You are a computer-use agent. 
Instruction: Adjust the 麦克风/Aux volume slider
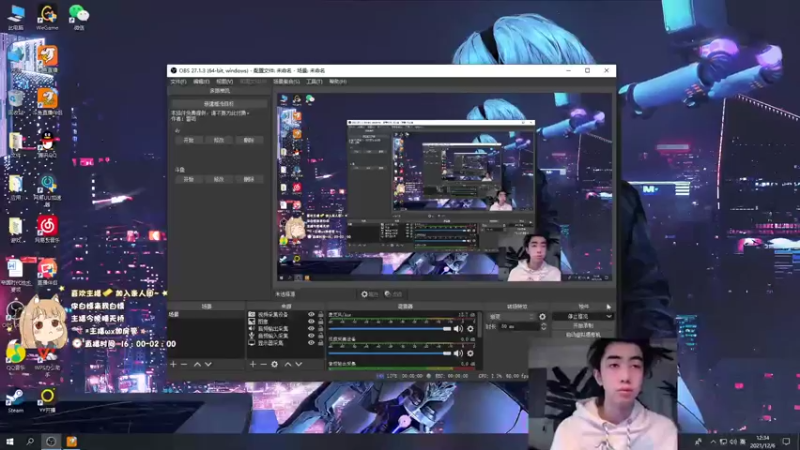click(390, 329)
